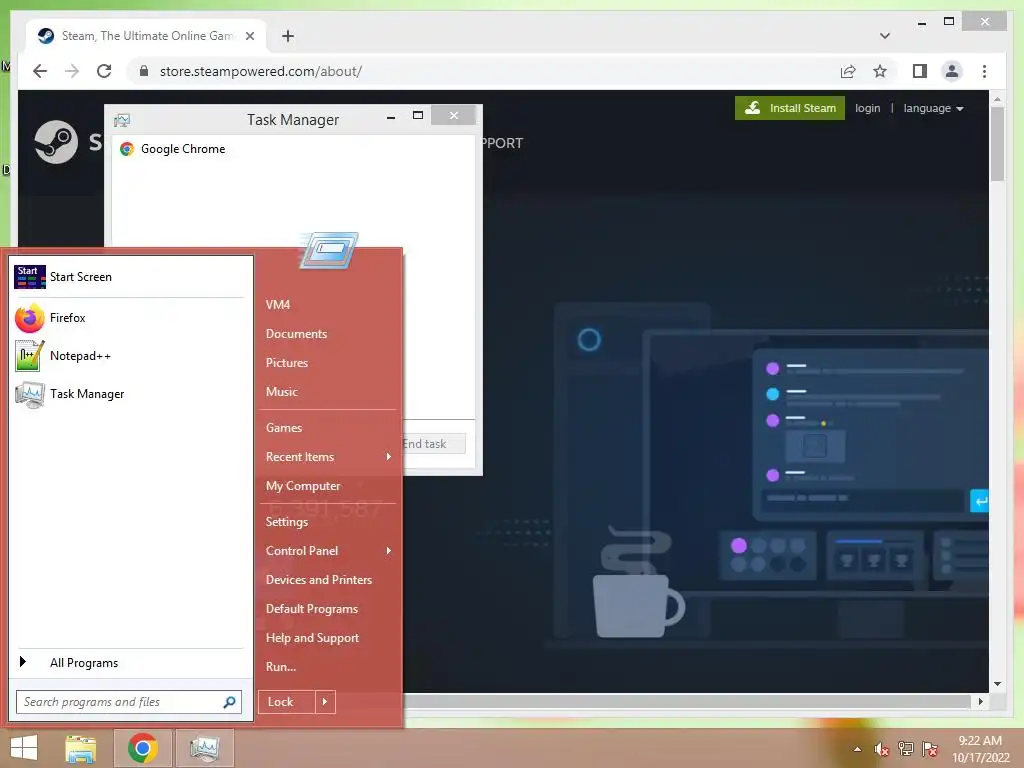The height and width of the screenshot is (768, 1024).
Task: Open the language dropdown on Steam
Action: click(x=933, y=108)
